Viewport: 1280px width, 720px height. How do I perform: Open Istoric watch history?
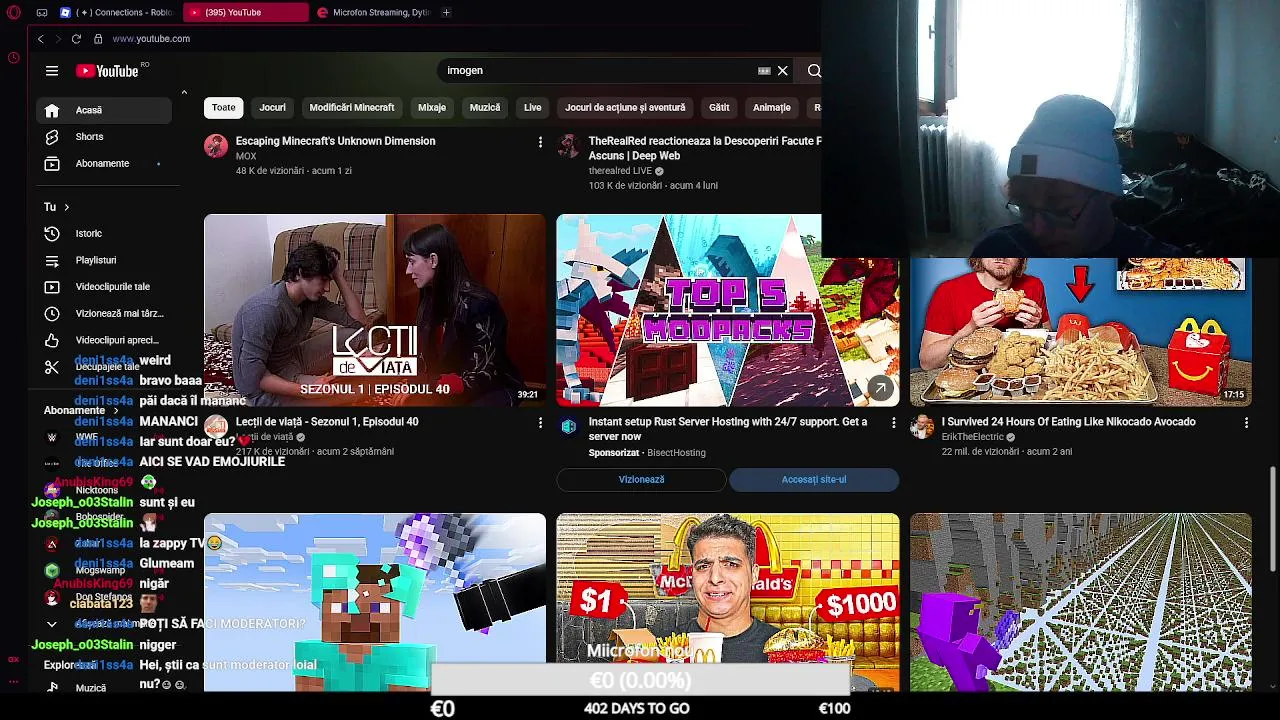click(103, 233)
